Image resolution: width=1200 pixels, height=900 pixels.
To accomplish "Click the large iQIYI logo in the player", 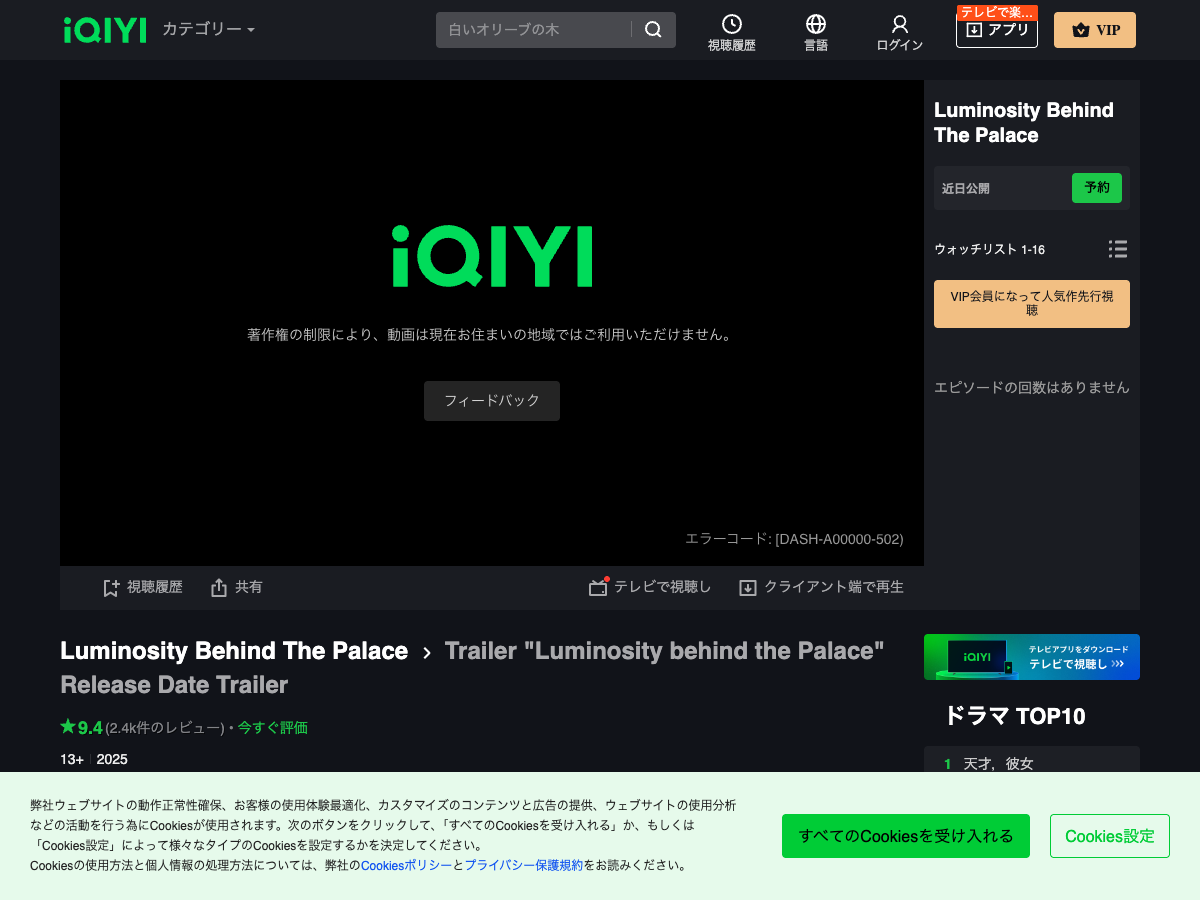I will coord(492,256).
